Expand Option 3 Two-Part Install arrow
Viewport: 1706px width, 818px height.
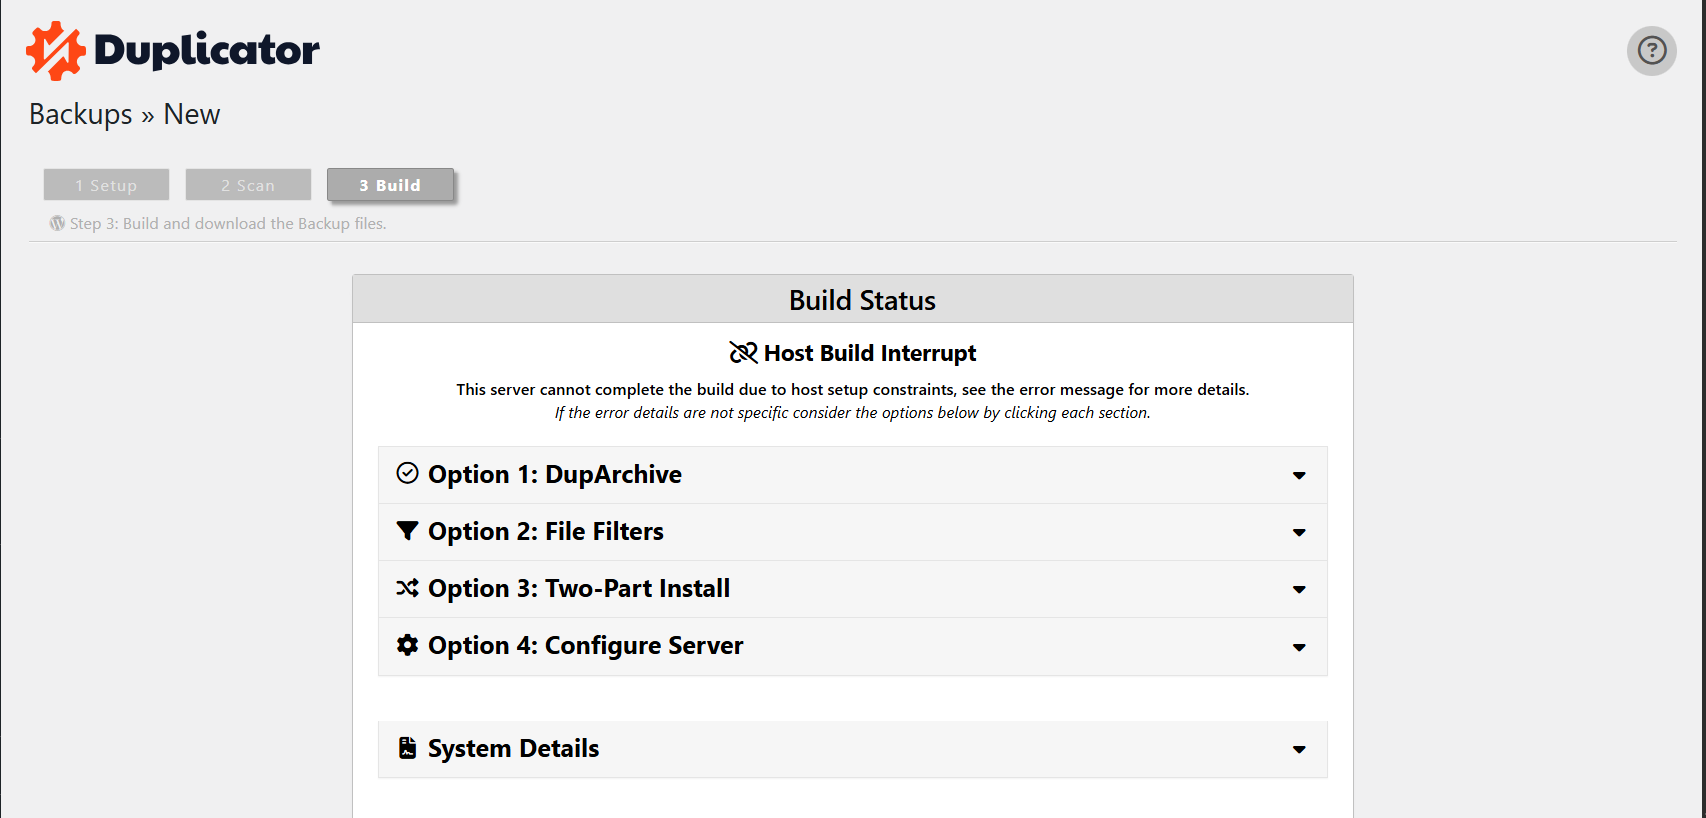(x=1299, y=589)
